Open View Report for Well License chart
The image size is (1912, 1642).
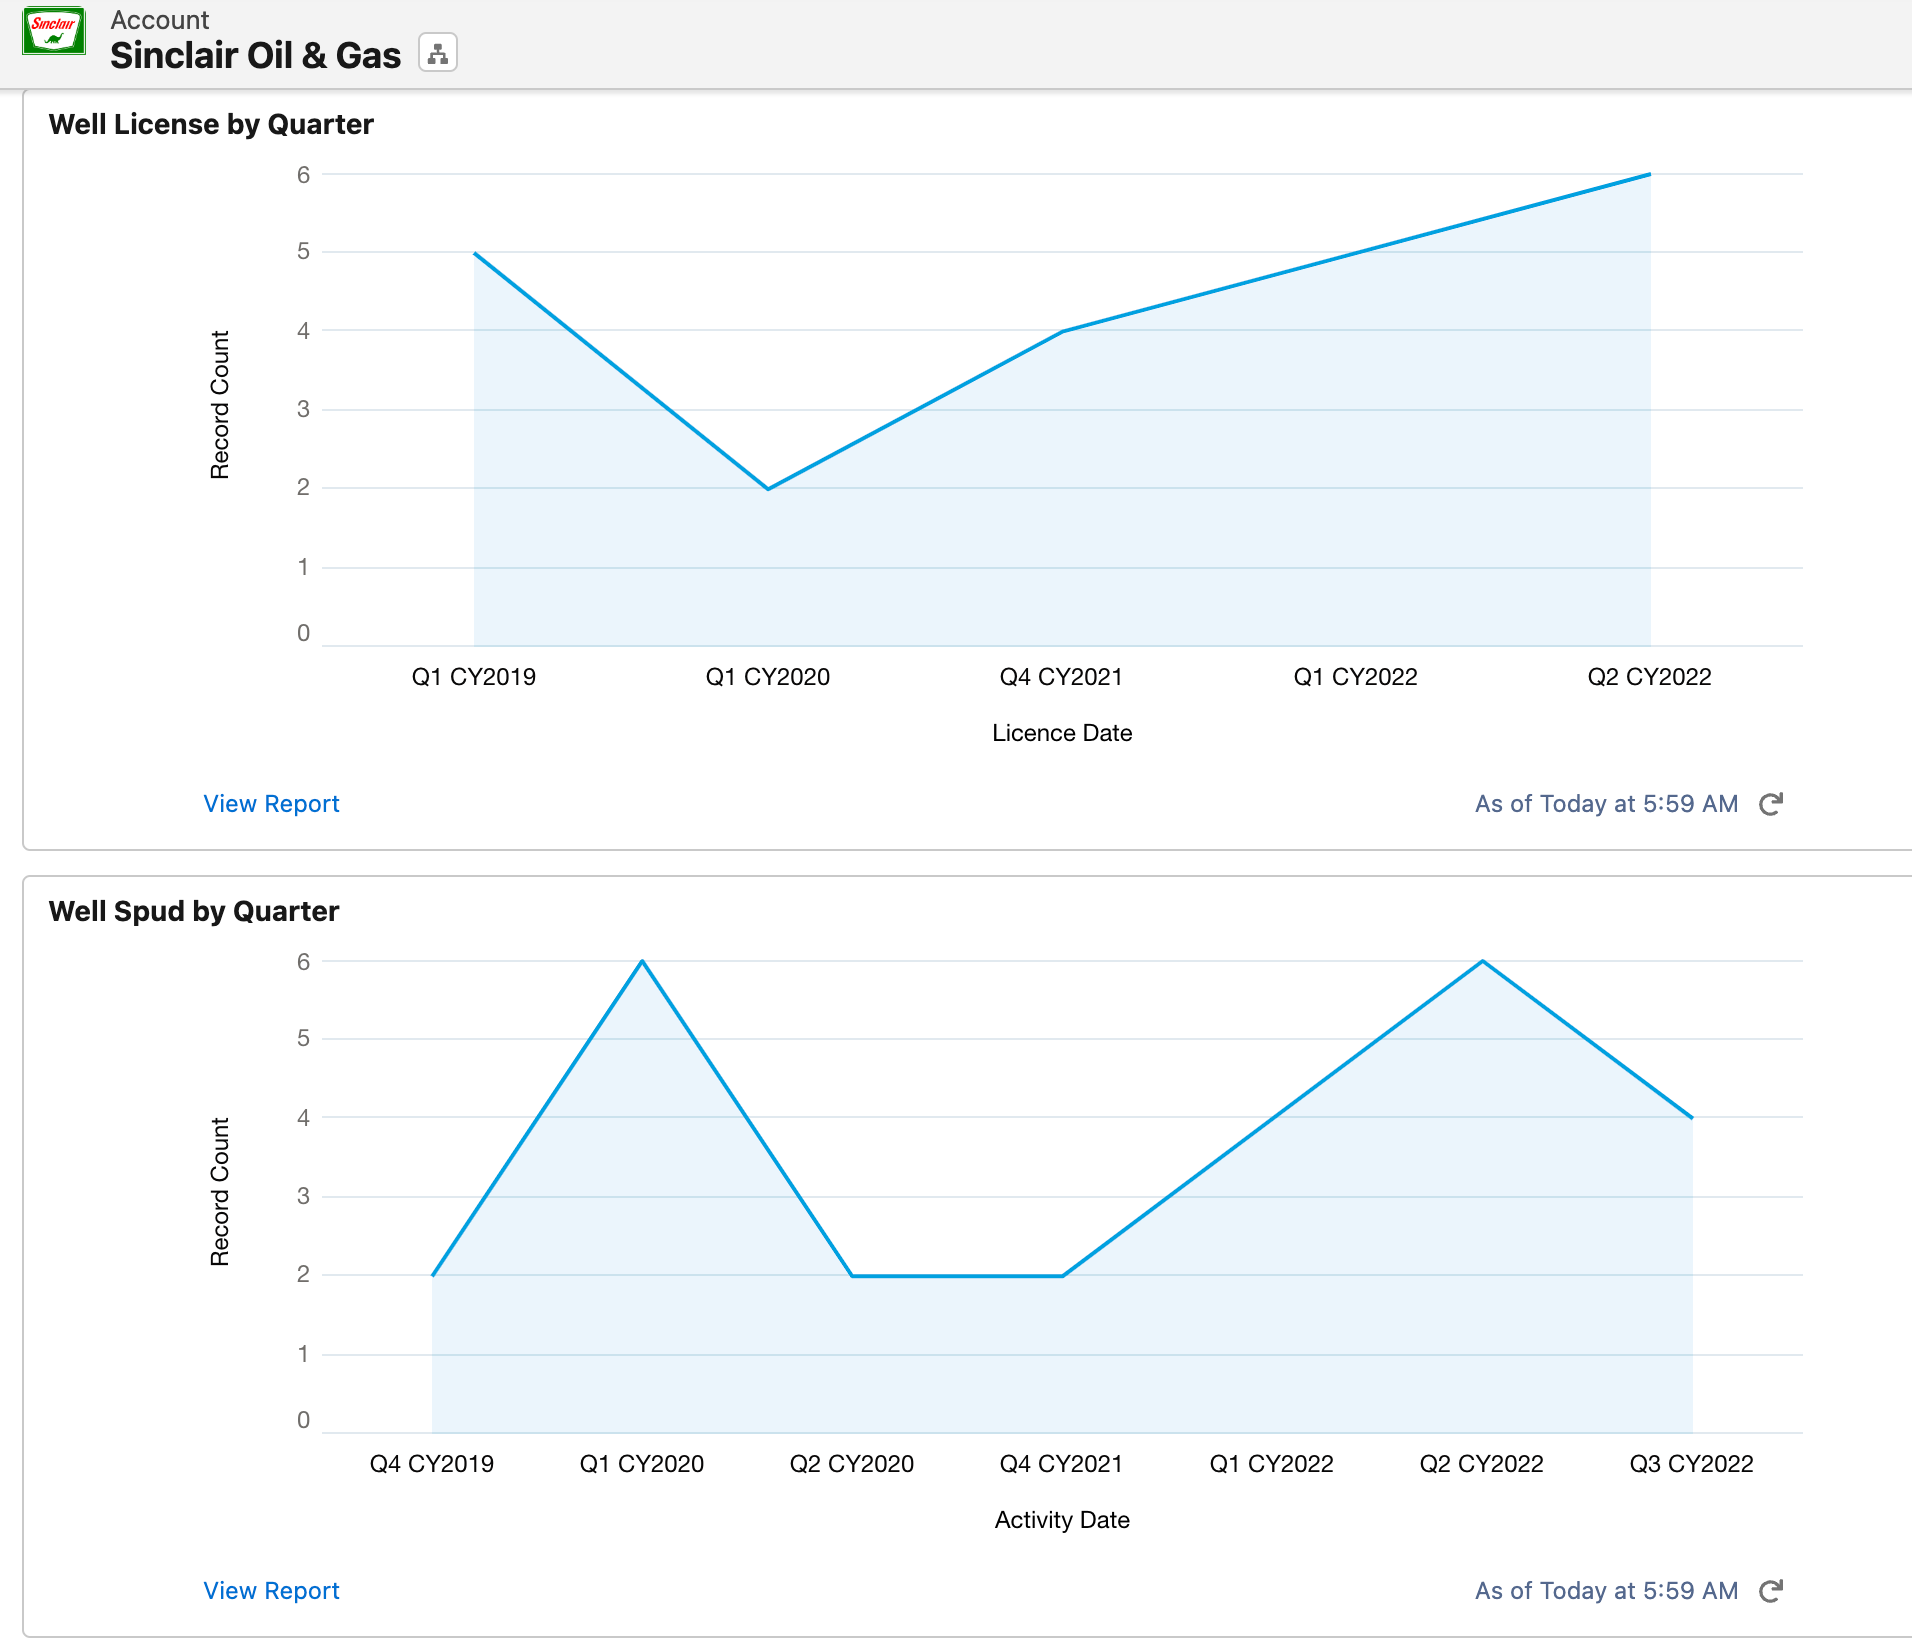click(271, 804)
